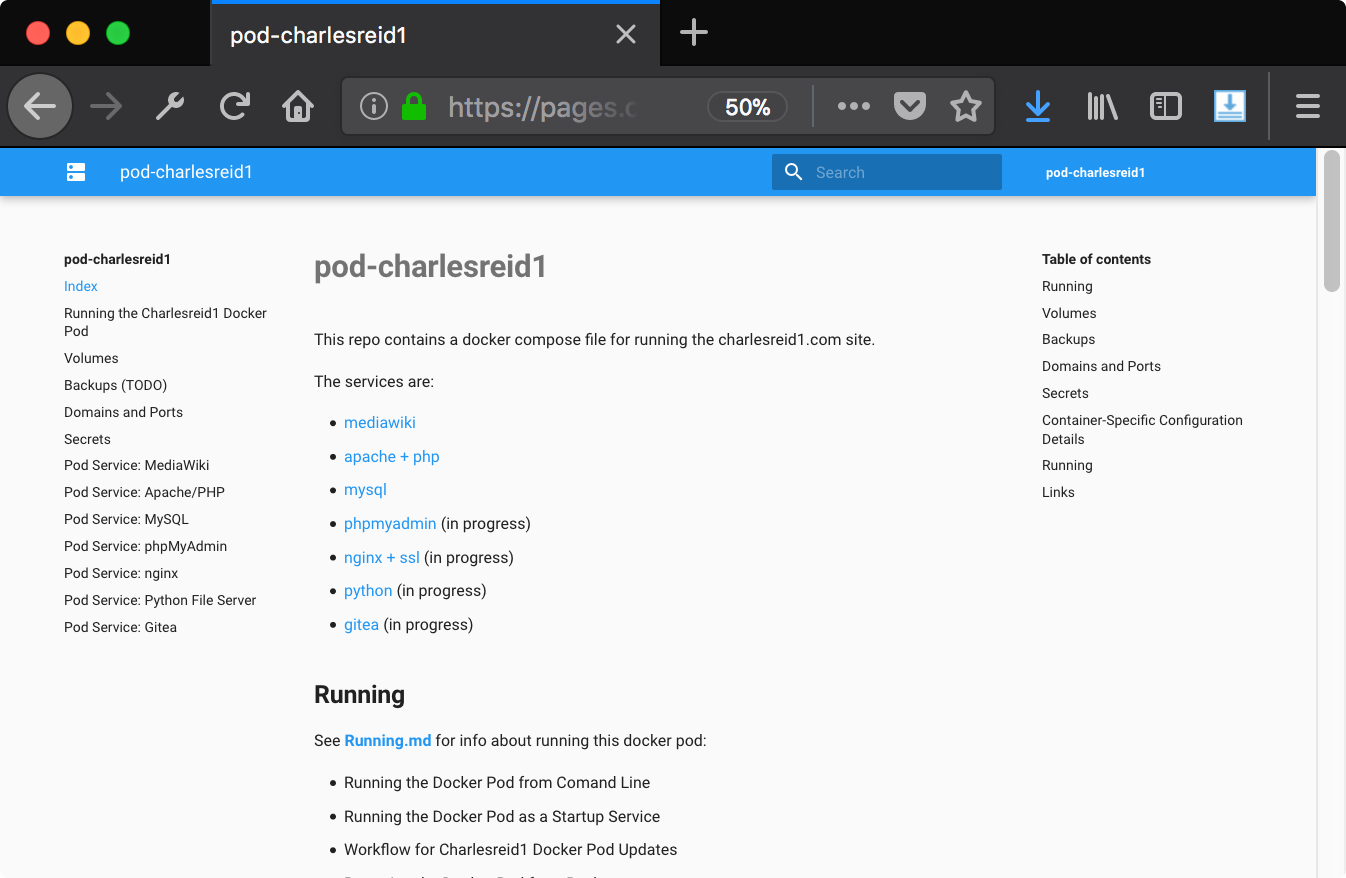Screen dimensions: 1346x878
Task: Open Backups (TODO) navigation item
Action: coord(115,385)
